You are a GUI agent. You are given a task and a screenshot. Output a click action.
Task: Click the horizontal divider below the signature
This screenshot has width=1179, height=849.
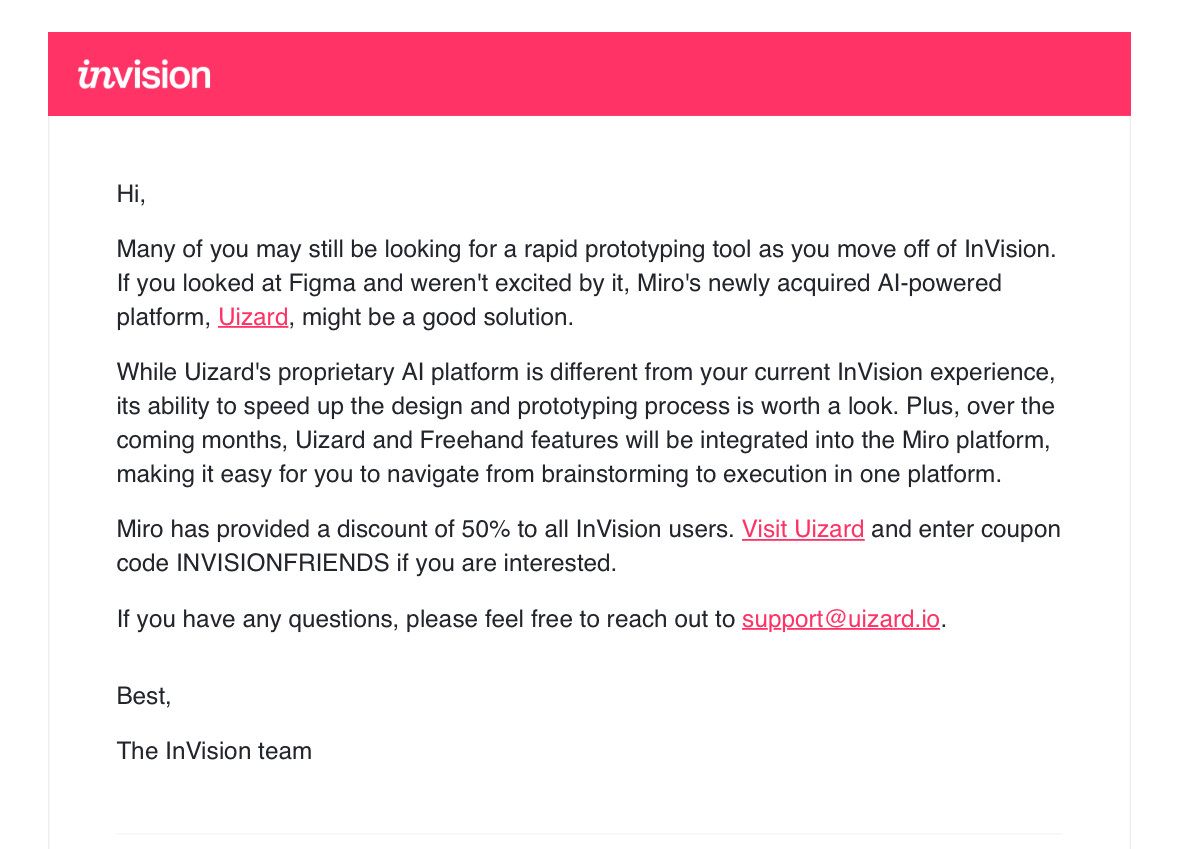(x=589, y=833)
